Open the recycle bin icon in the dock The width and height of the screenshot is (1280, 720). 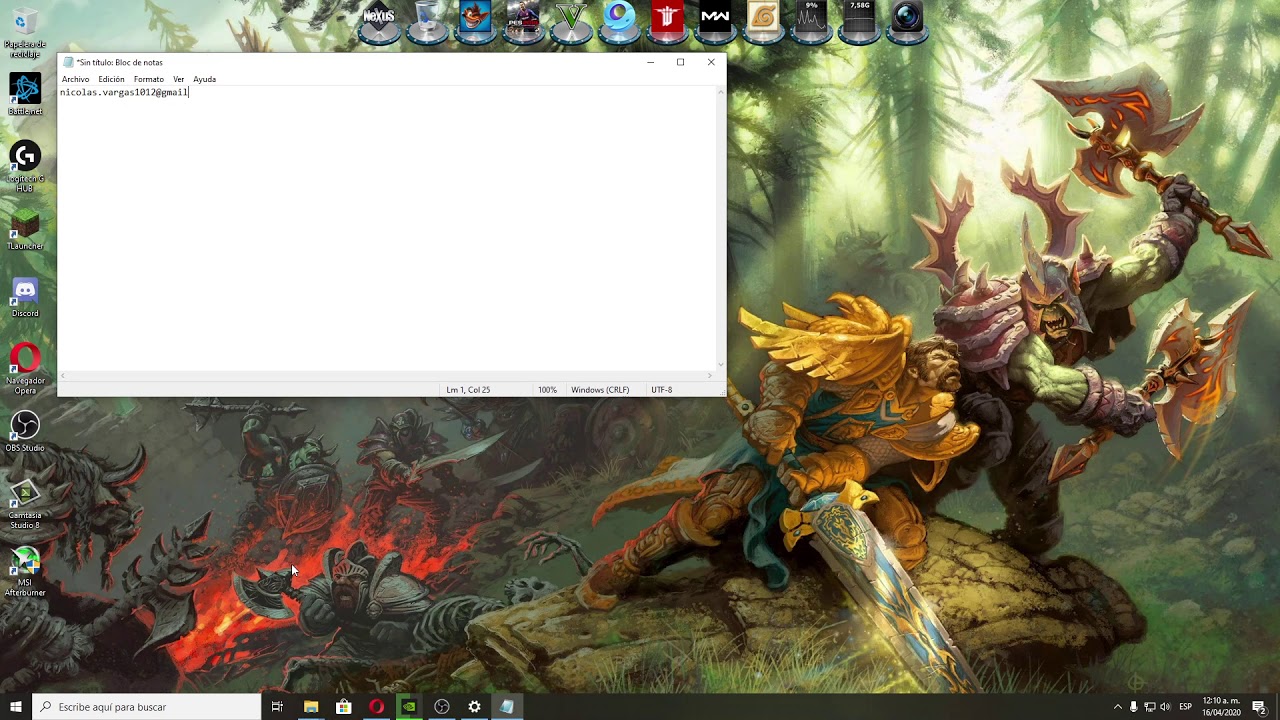point(427,20)
